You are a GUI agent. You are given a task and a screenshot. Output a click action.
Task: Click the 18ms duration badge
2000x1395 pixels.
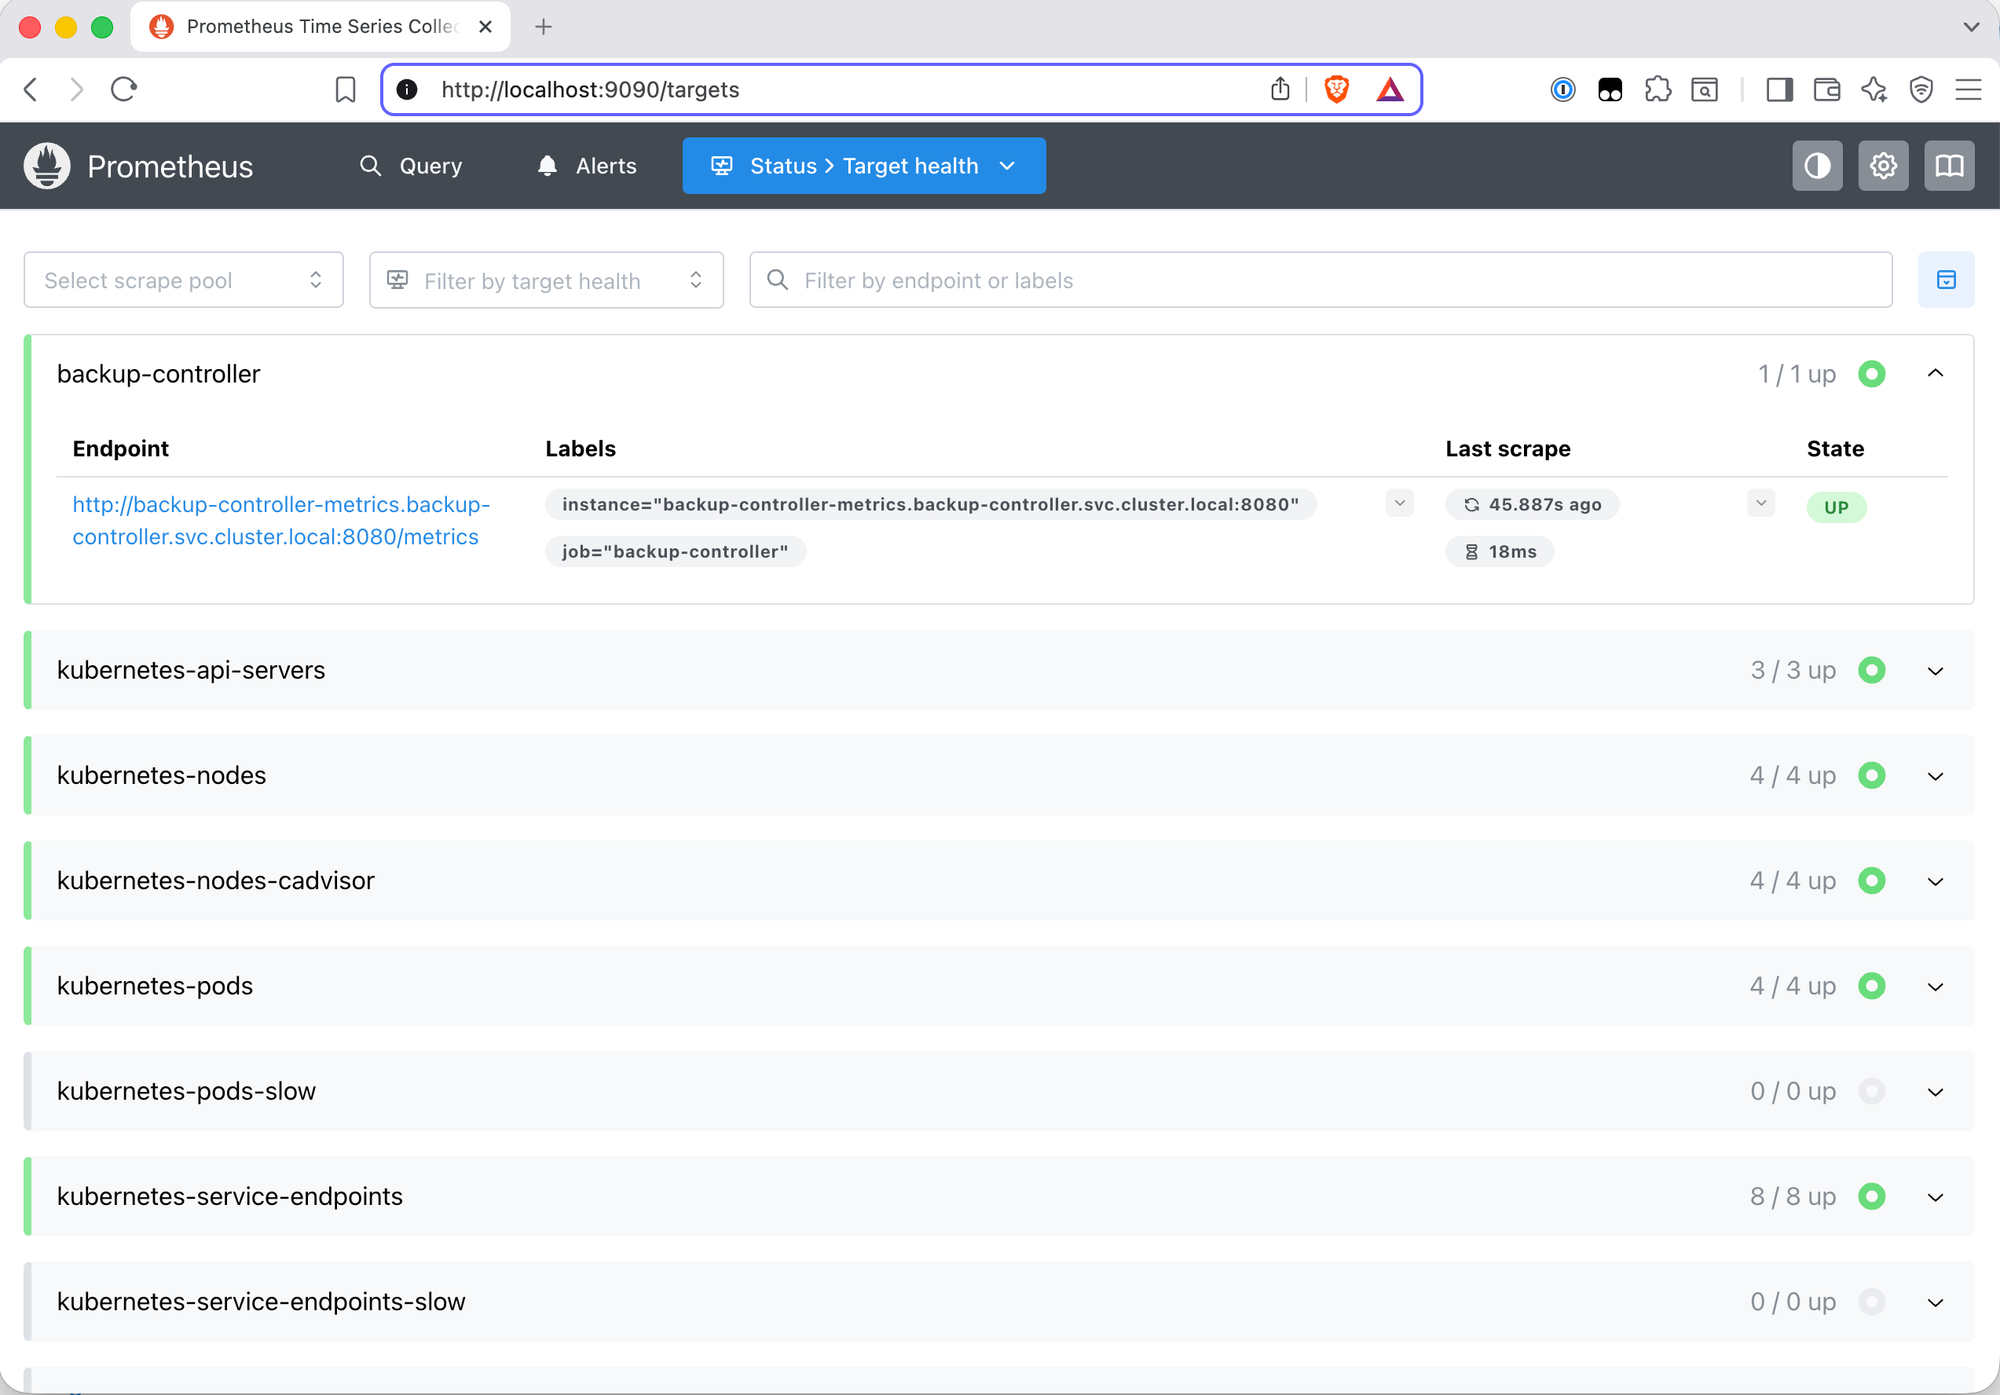[x=1499, y=551]
